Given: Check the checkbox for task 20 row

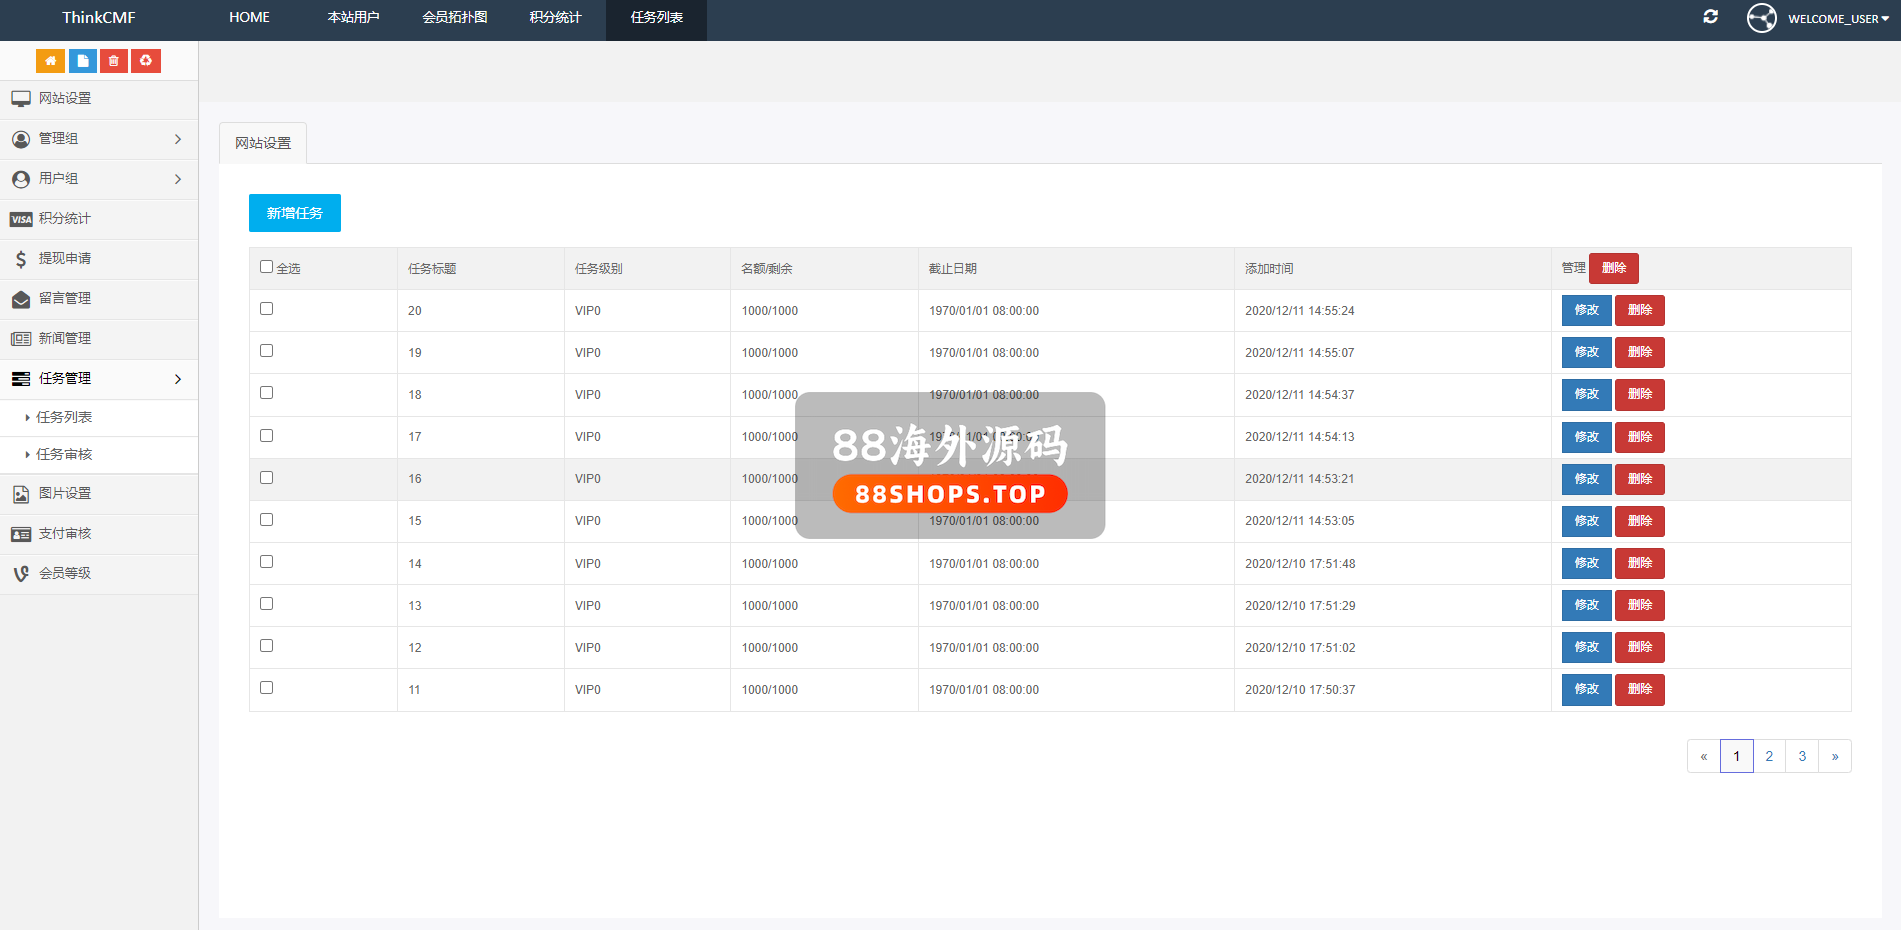Looking at the screenshot, I should [x=267, y=309].
